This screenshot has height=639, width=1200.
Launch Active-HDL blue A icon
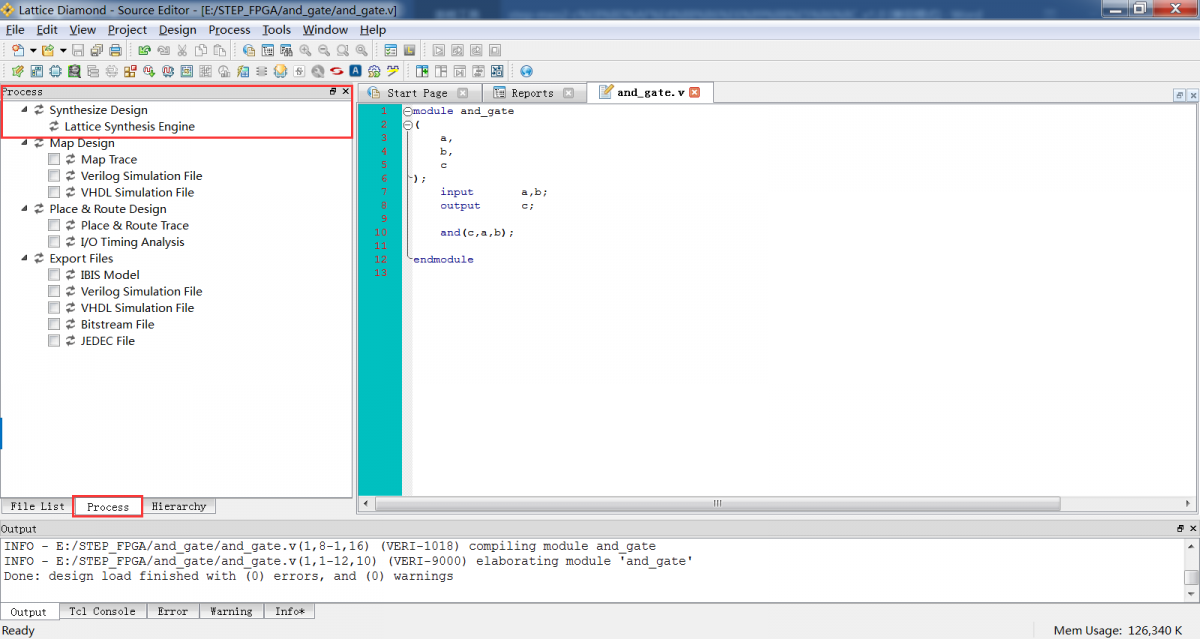[356, 71]
